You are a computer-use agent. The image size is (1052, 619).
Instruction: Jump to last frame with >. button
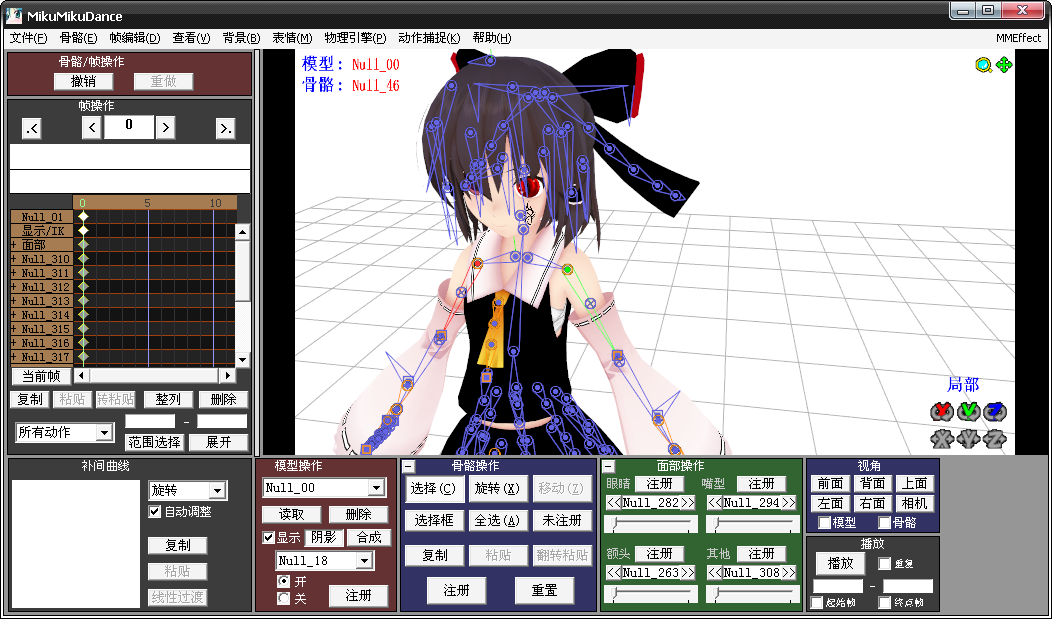(x=225, y=128)
